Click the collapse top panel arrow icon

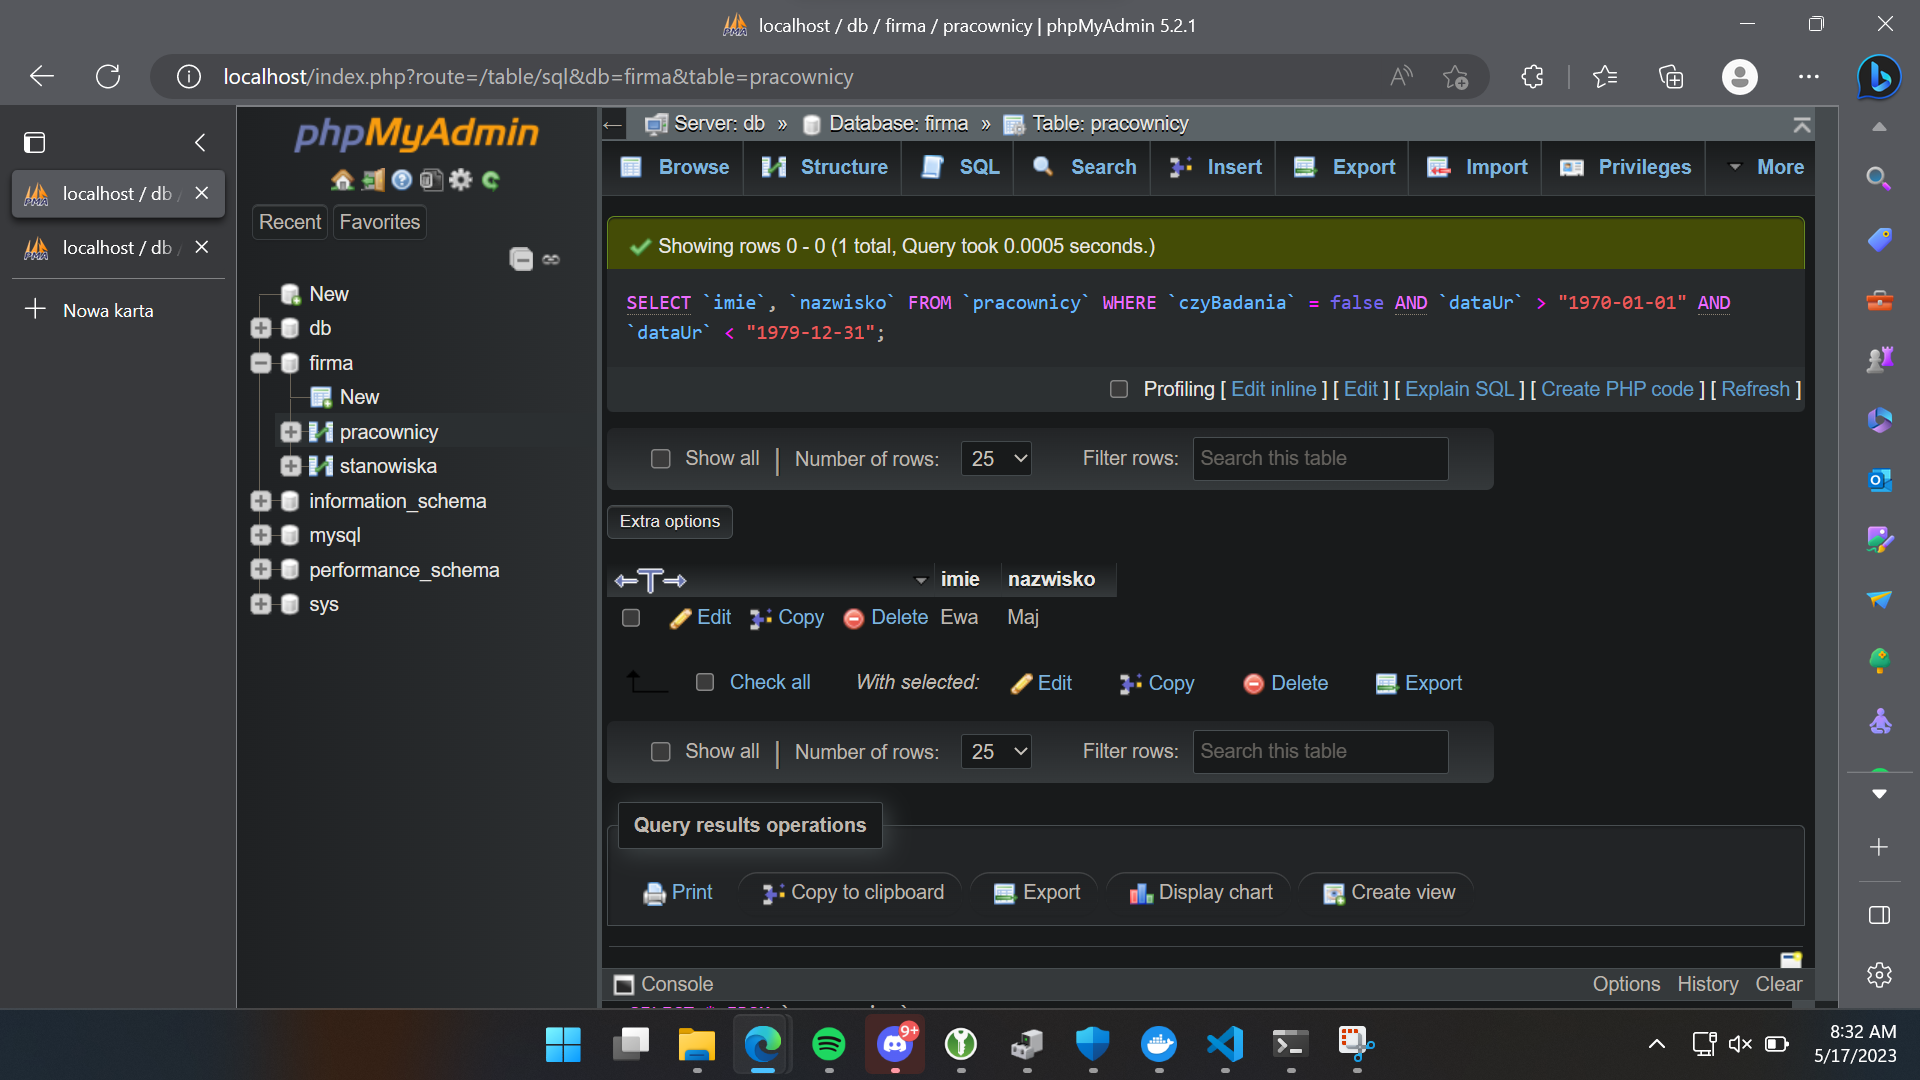1801,125
